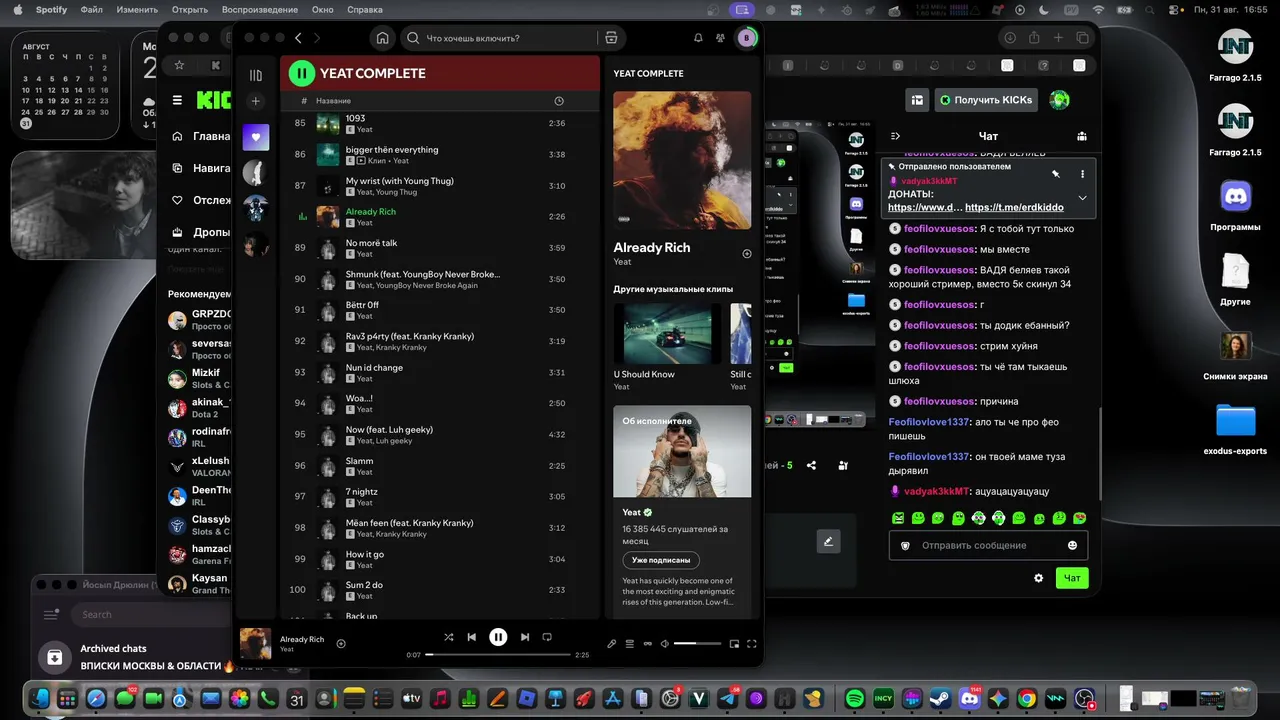Open Главная in the Kick sidebar
1280x720 pixels.
pos(202,136)
